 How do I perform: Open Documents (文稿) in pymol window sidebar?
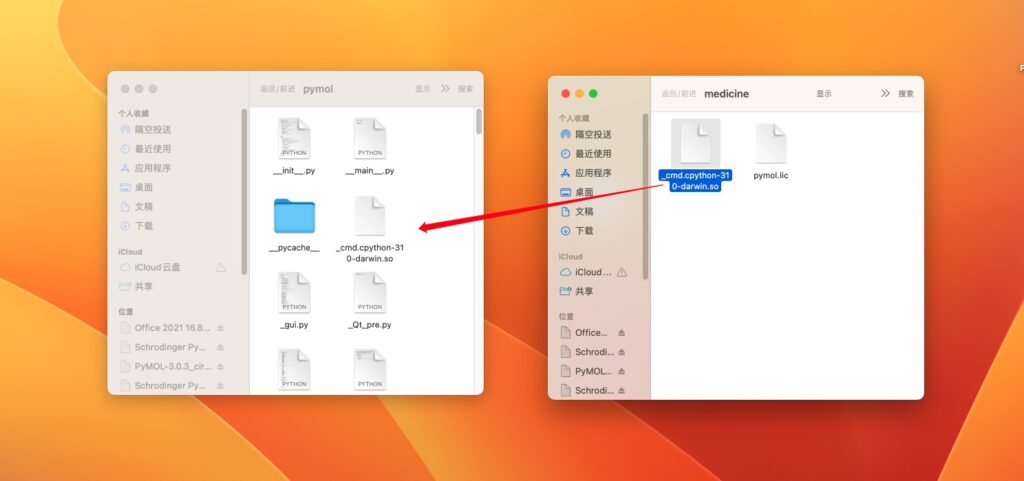136,206
